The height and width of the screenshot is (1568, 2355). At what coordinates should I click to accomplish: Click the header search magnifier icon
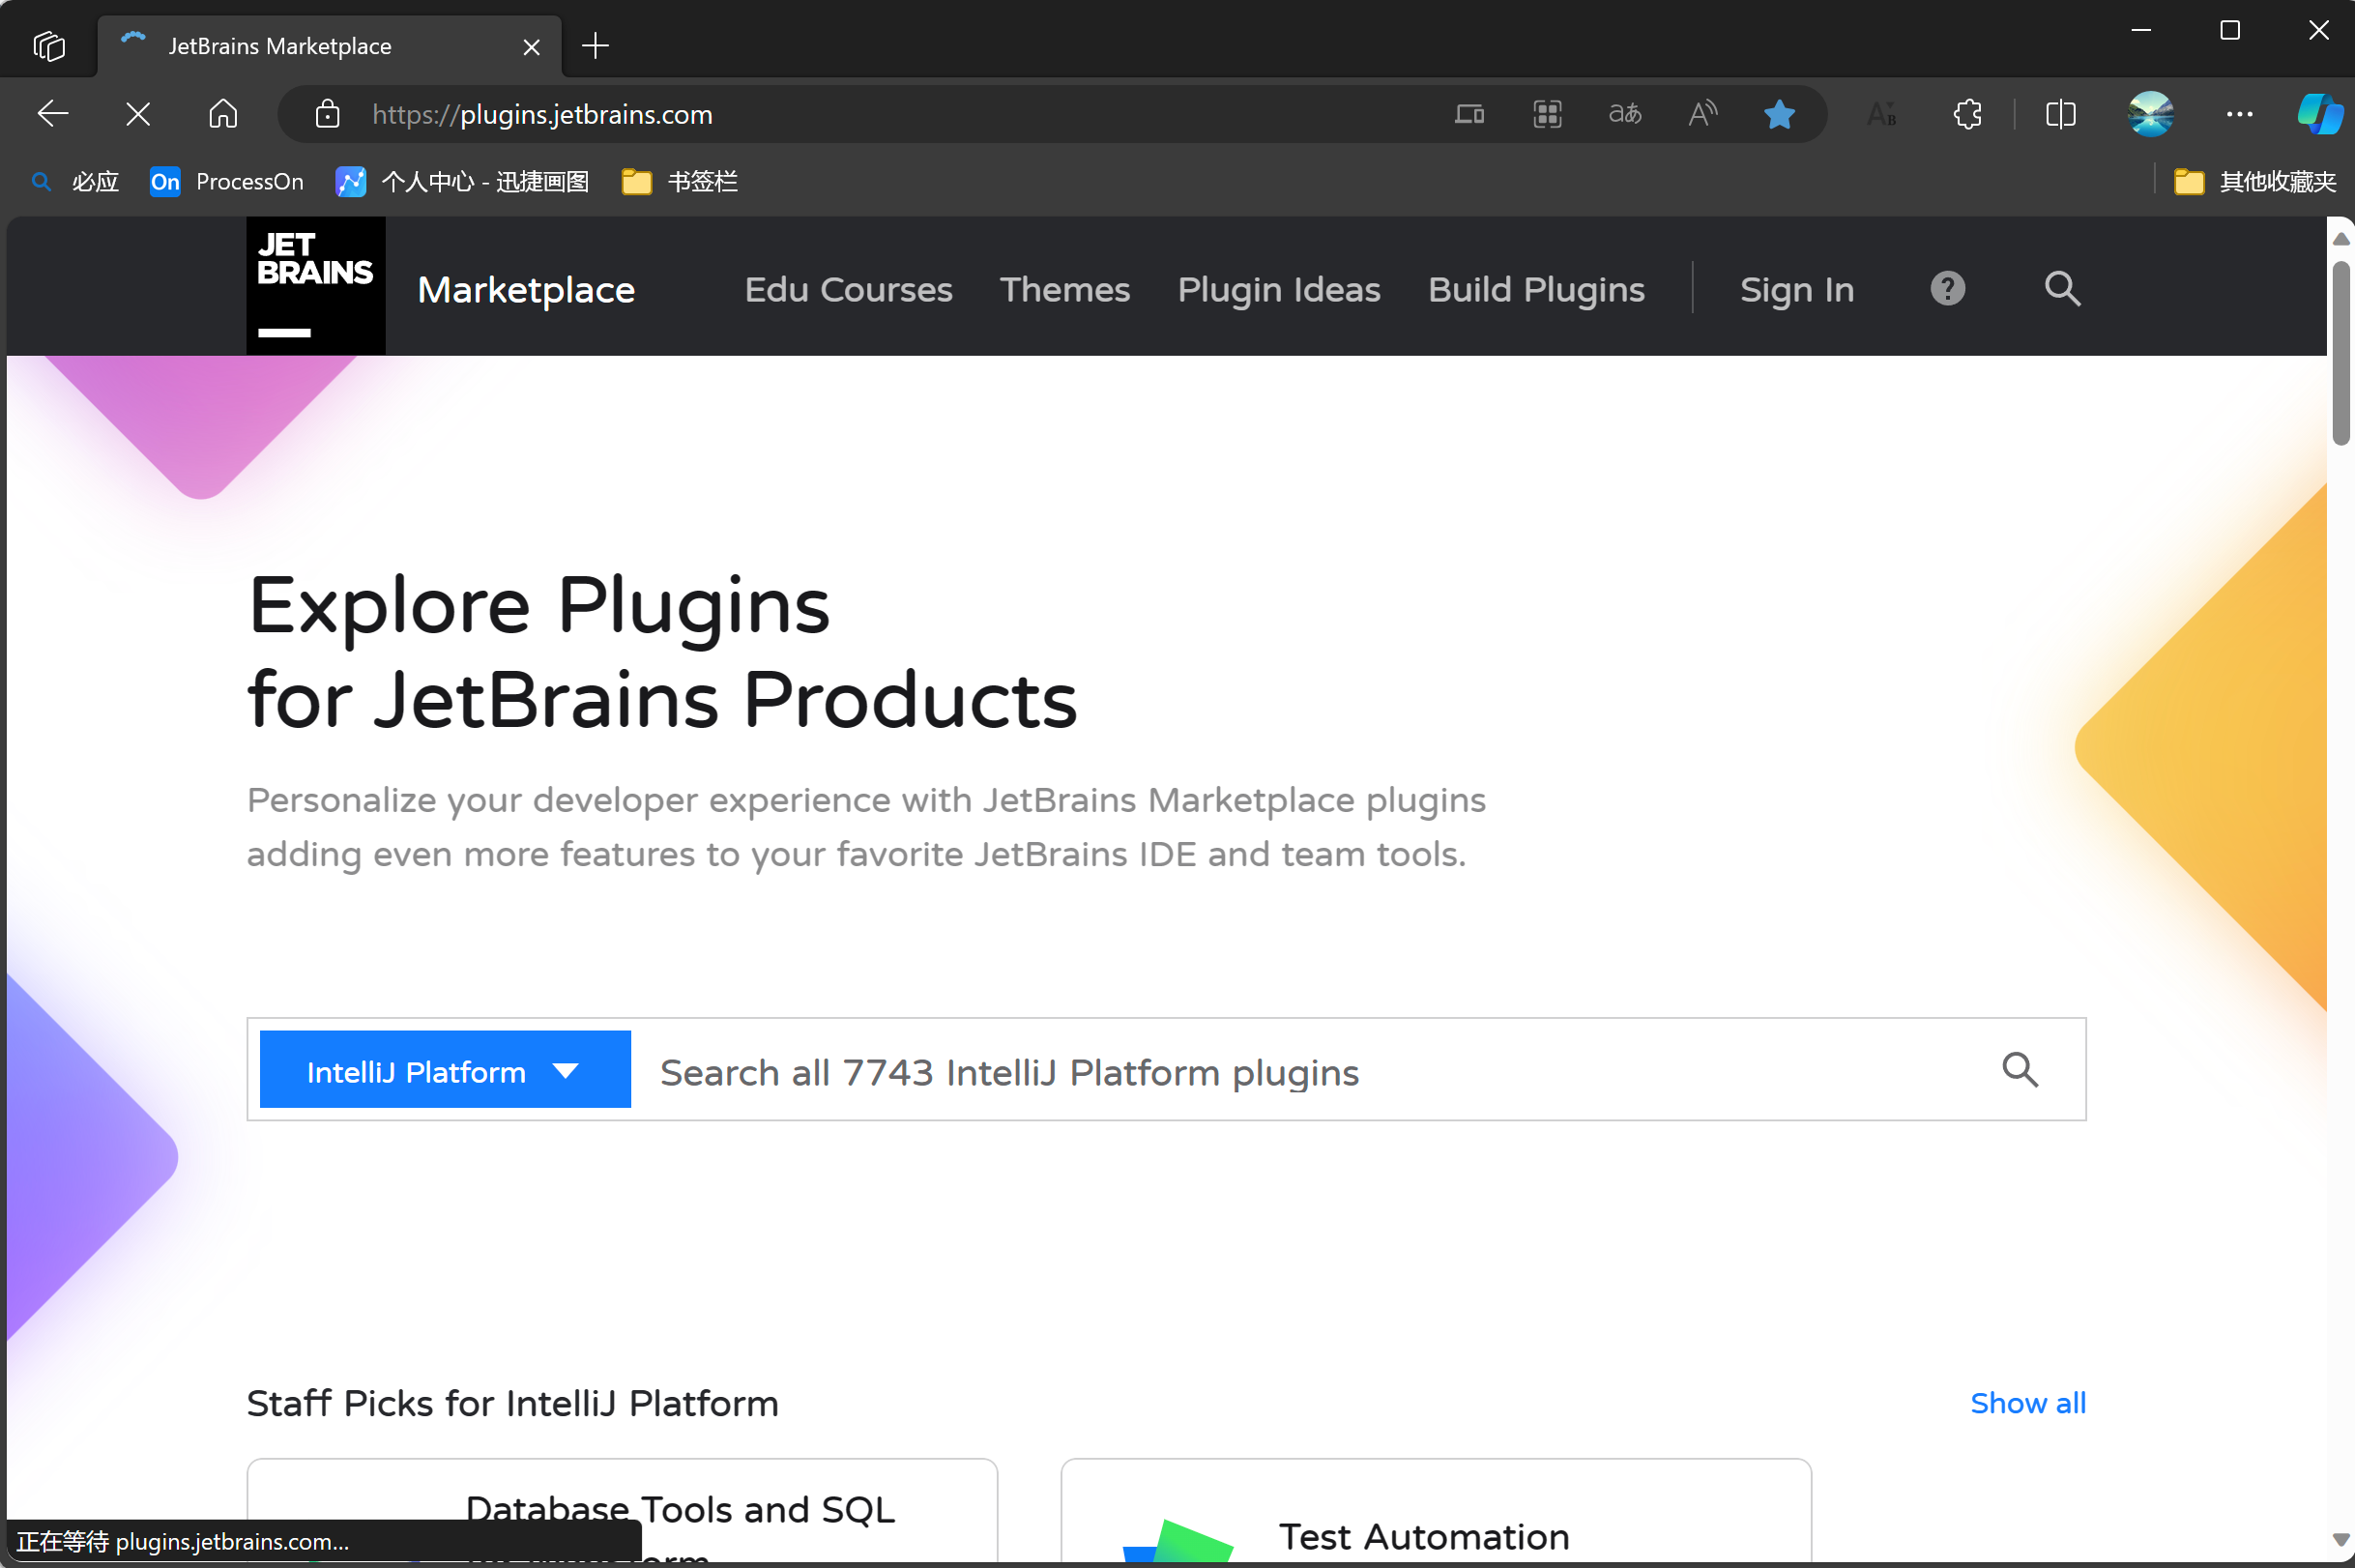click(x=2062, y=289)
